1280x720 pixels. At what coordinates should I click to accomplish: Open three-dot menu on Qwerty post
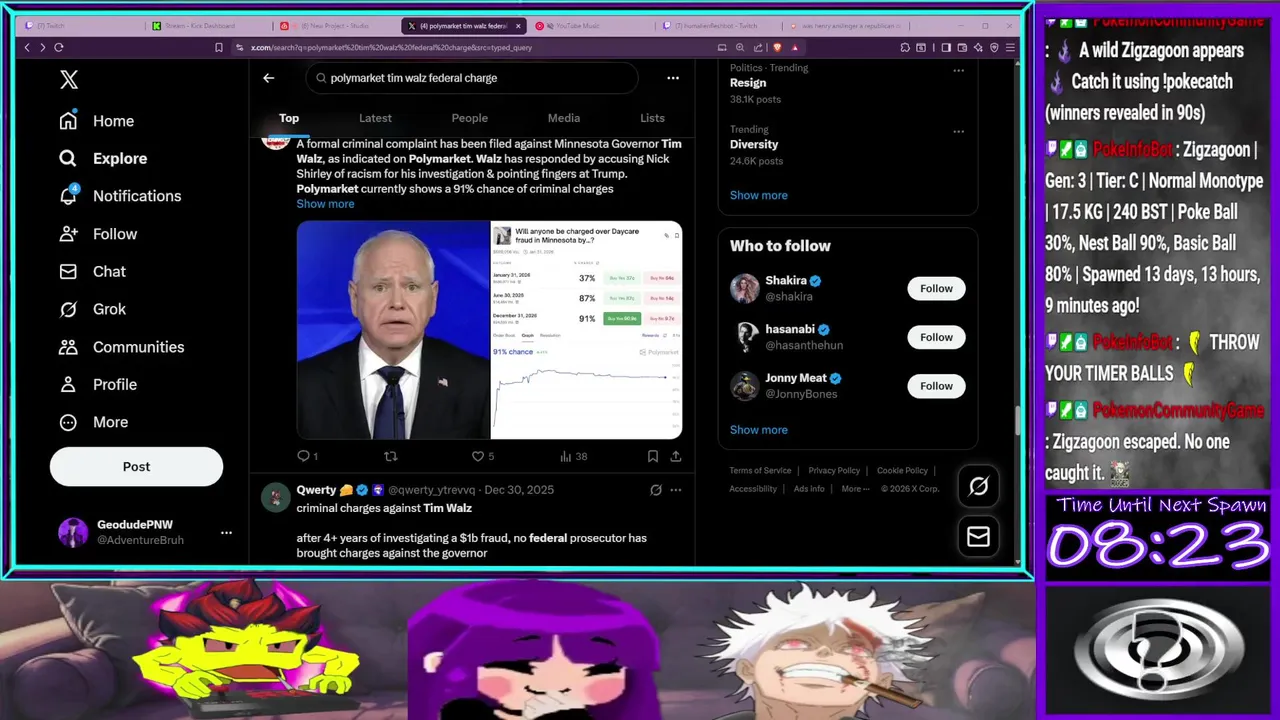(x=676, y=490)
